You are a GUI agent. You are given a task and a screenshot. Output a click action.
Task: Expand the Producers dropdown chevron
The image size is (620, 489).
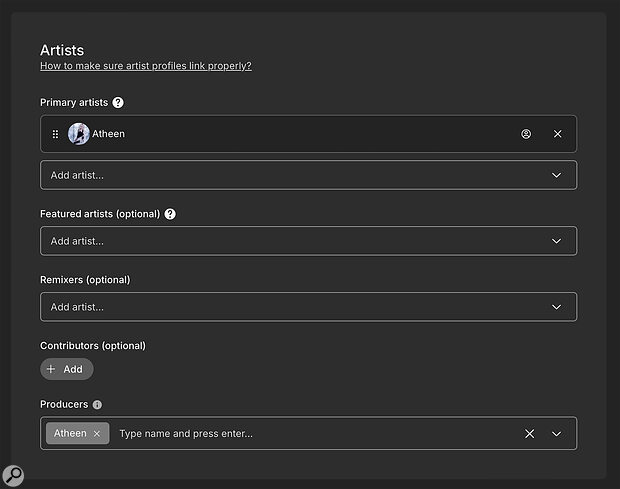556,434
